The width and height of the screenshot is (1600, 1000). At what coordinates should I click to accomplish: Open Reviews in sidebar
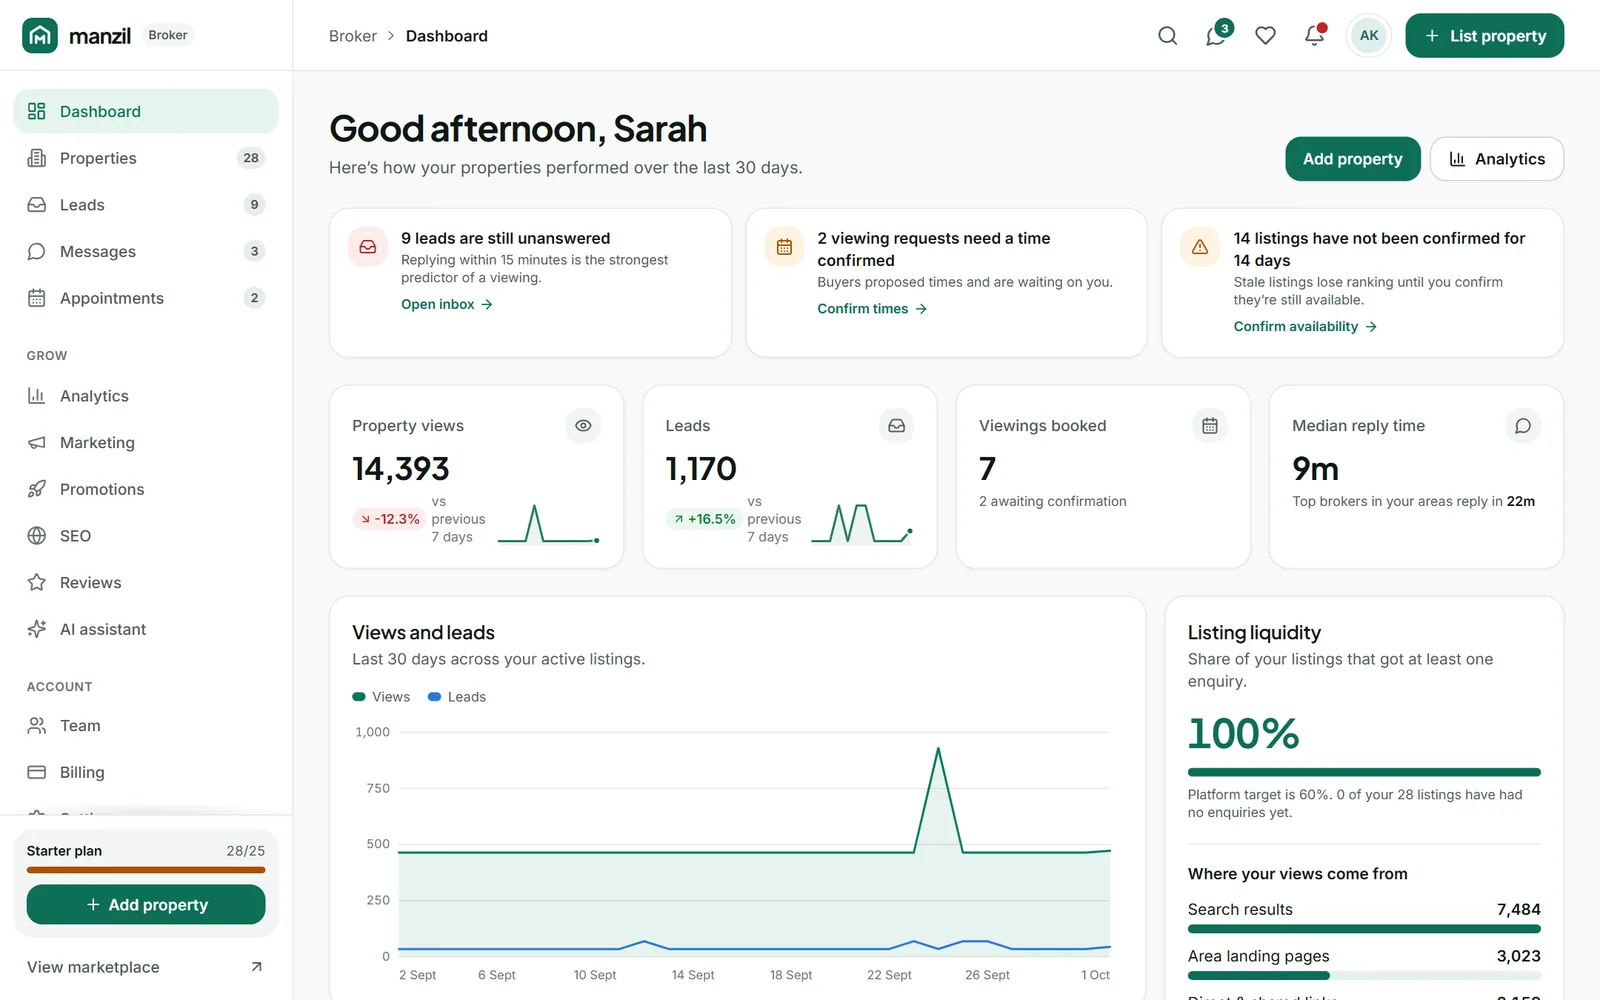tap(146, 583)
